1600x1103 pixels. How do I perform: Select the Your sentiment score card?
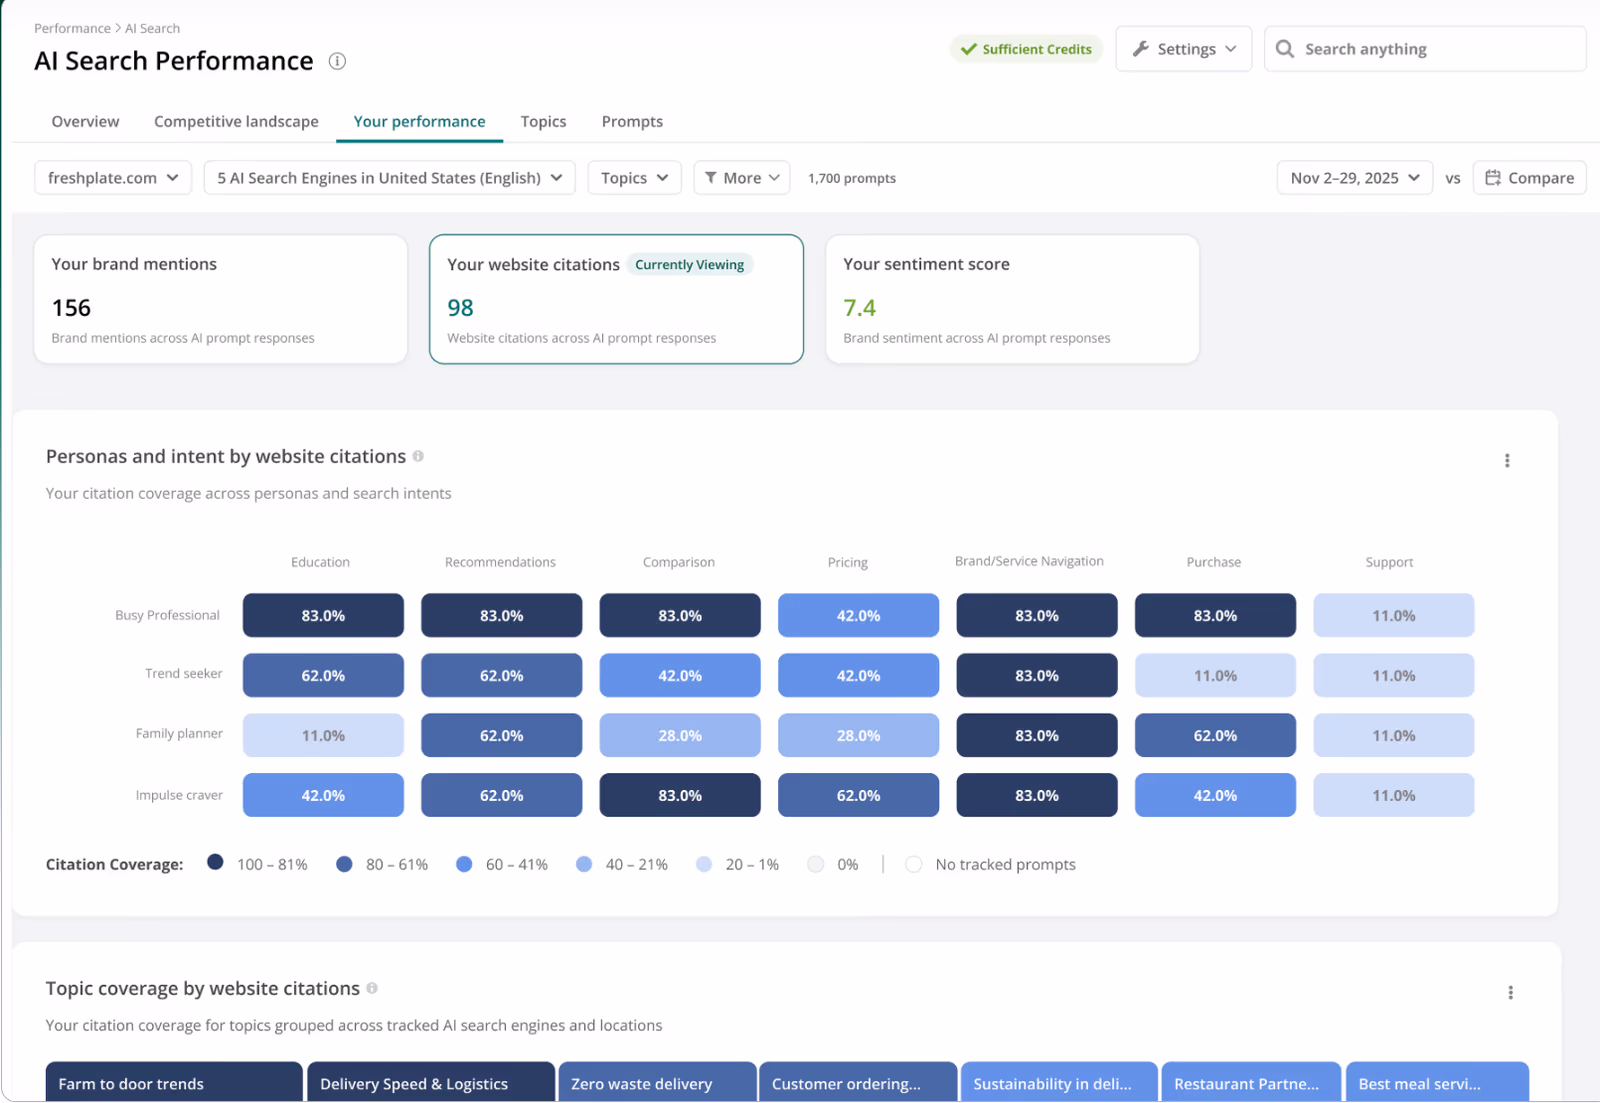[x=1012, y=299]
